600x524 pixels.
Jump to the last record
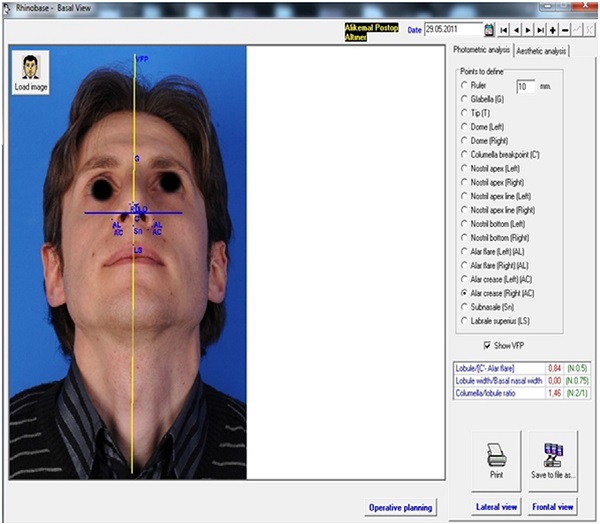(x=540, y=31)
